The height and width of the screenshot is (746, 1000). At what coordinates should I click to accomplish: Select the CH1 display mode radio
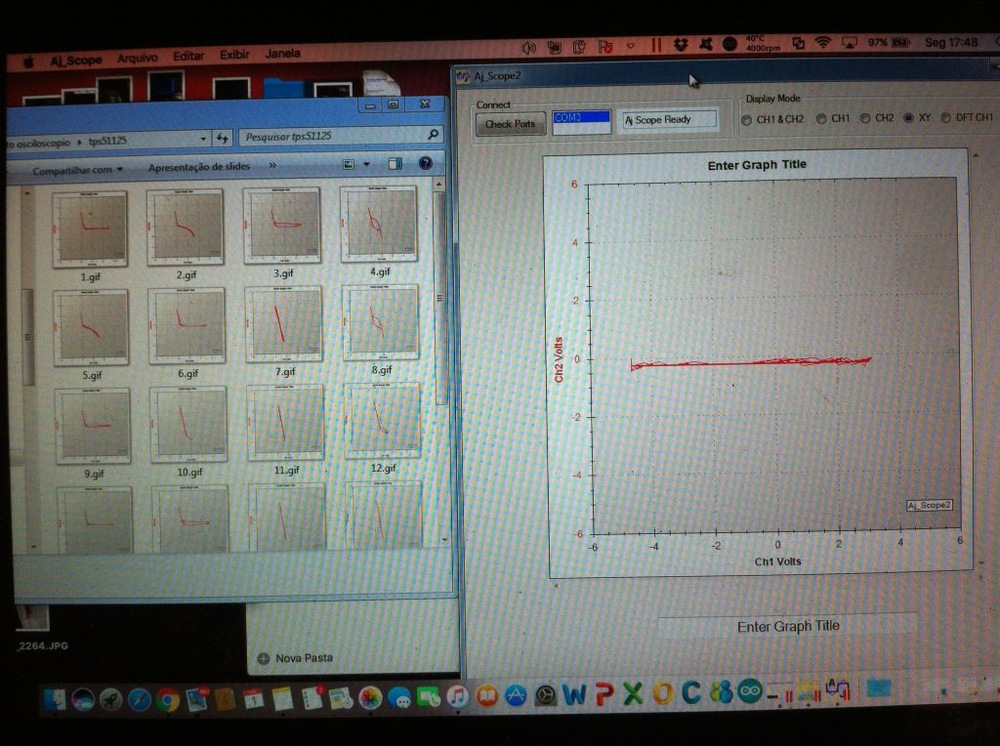821,119
